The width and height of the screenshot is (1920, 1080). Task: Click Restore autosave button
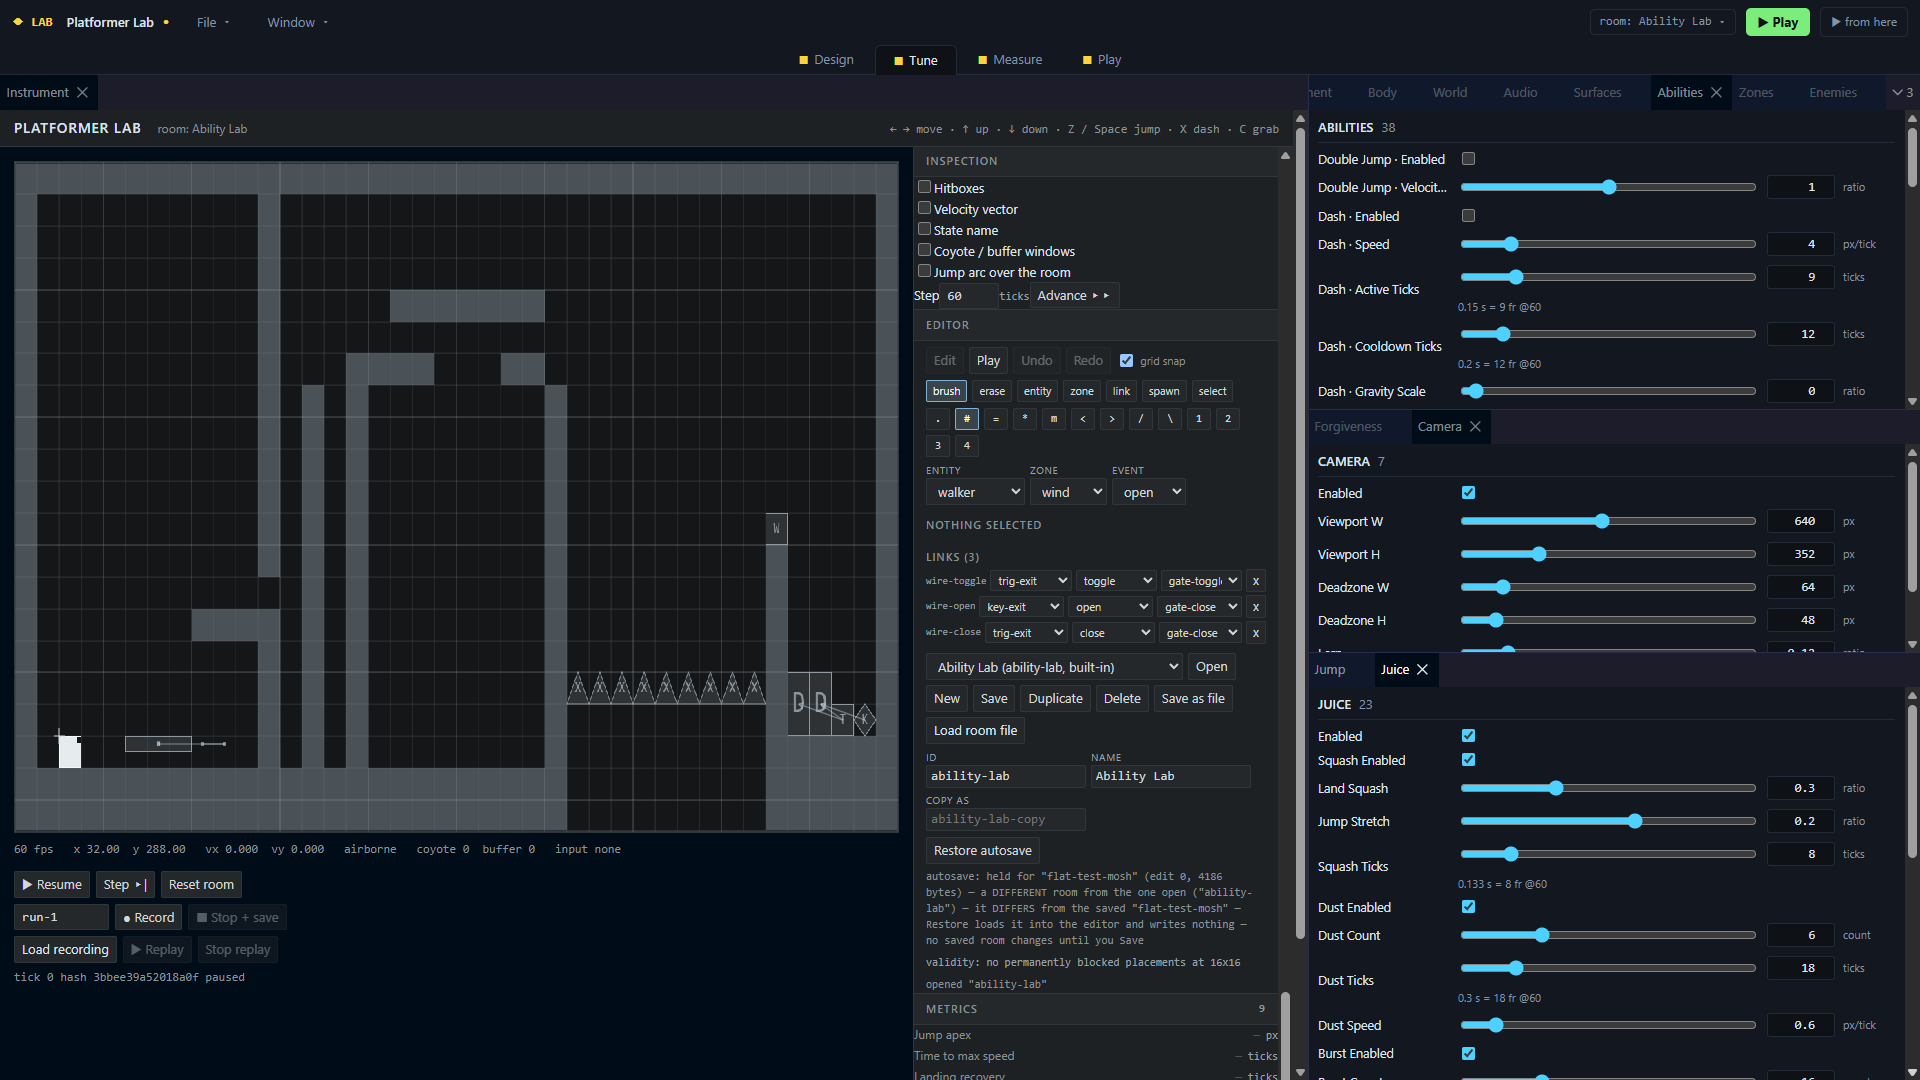click(983, 851)
